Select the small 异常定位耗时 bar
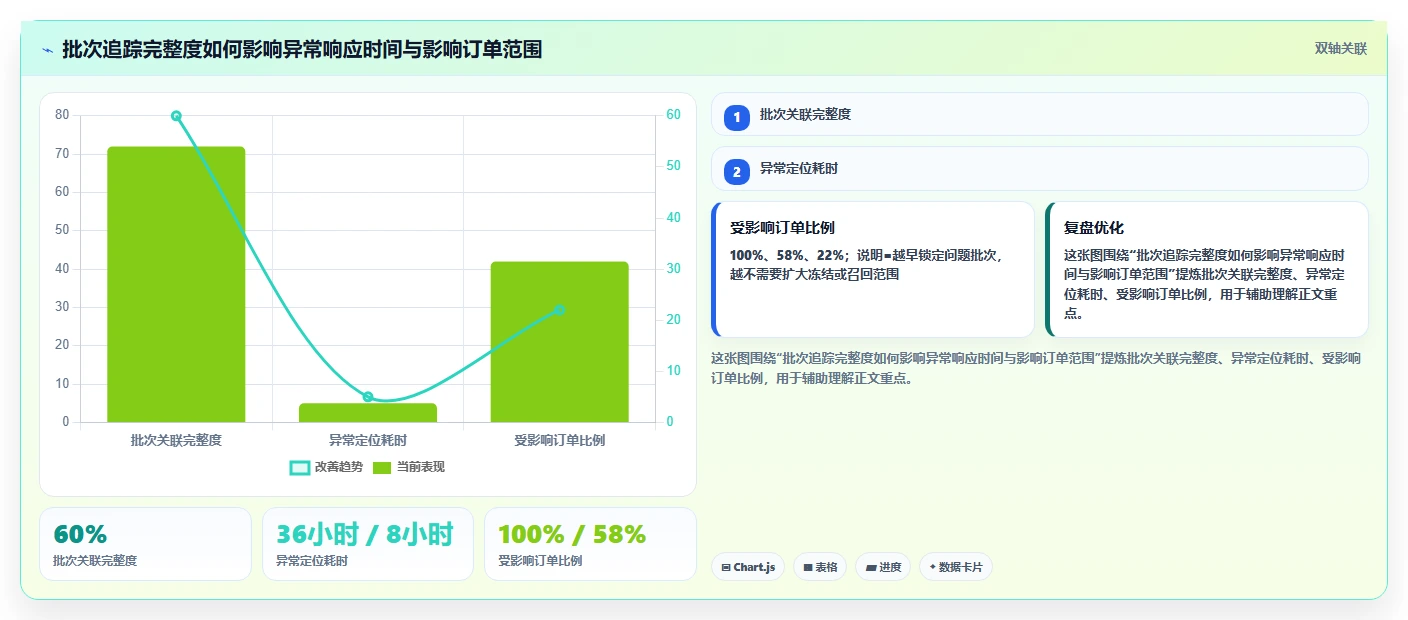This screenshot has height=620, width=1408. (x=368, y=412)
